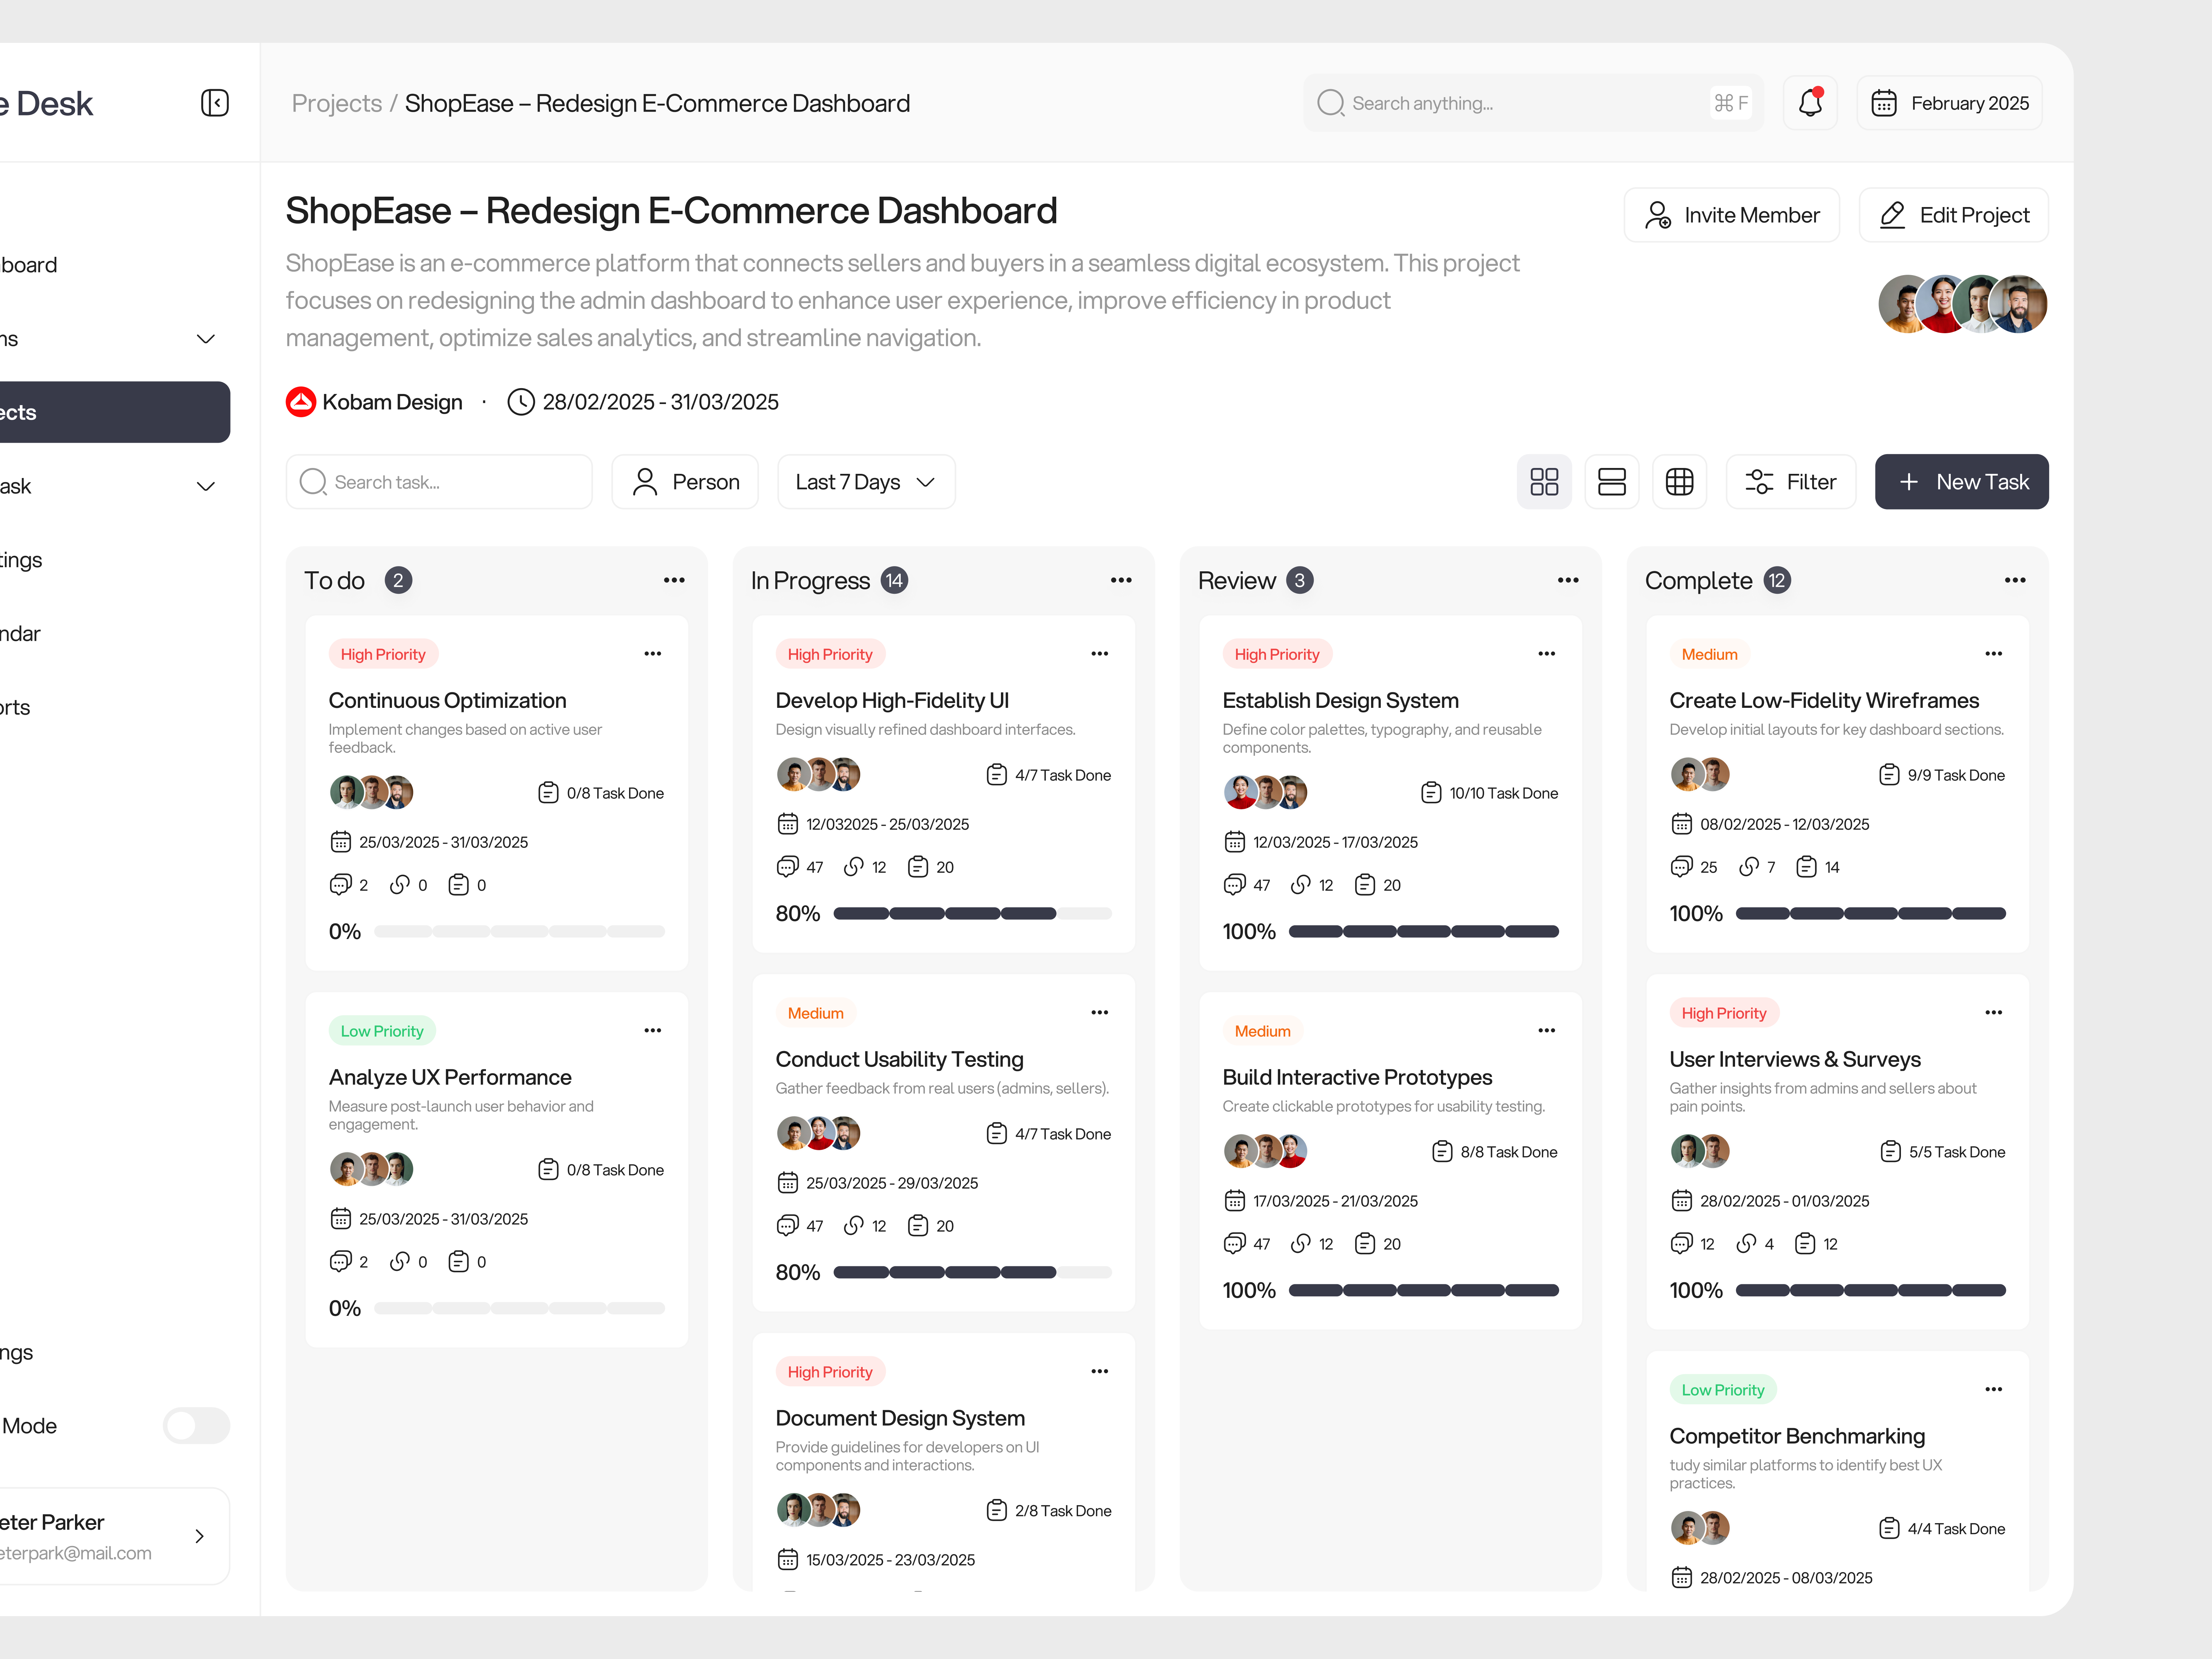This screenshot has width=2212, height=1659.
Task: Toggle dark Mode switch
Action: point(196,1425)
